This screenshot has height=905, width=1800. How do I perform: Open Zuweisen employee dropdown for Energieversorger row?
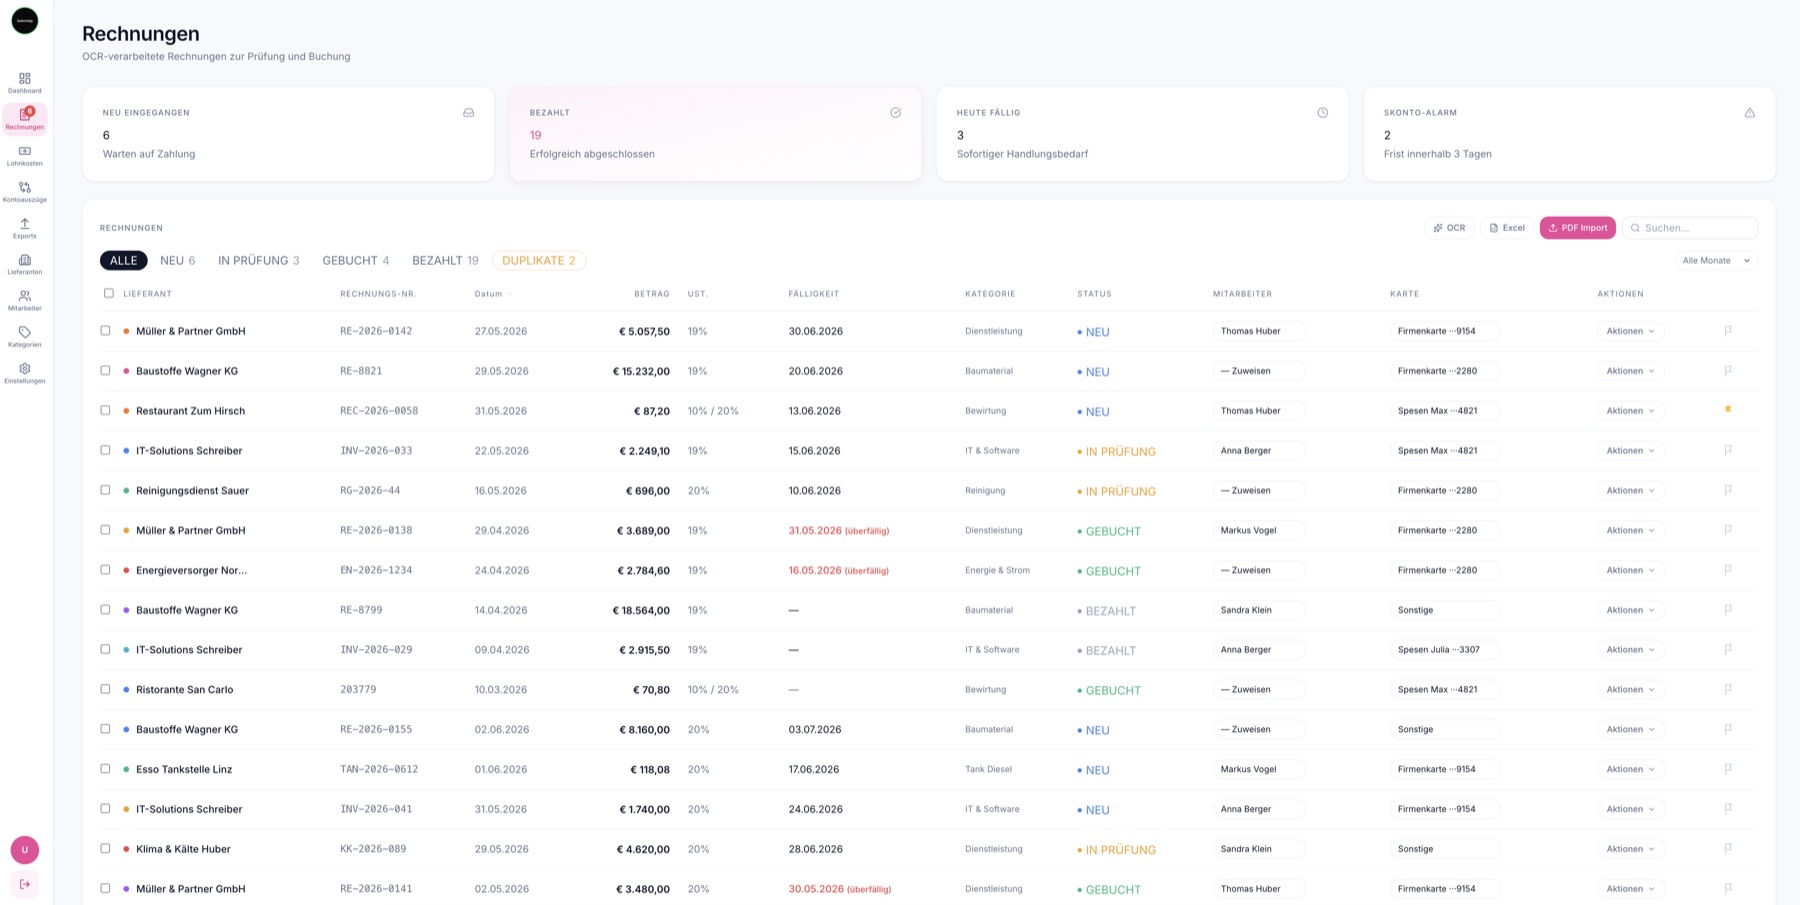click(x=1259, y=570)
